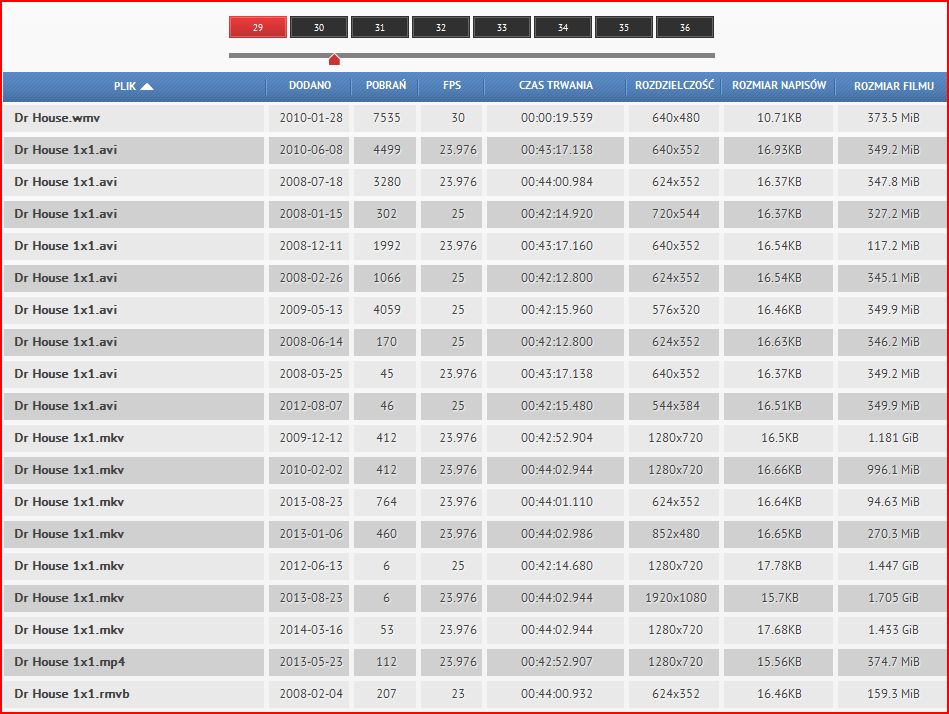949x714 pixels.
Task: Open Dr House 1x1.avi sized 117.2 MiB
Action: click(x=66, y=246)
